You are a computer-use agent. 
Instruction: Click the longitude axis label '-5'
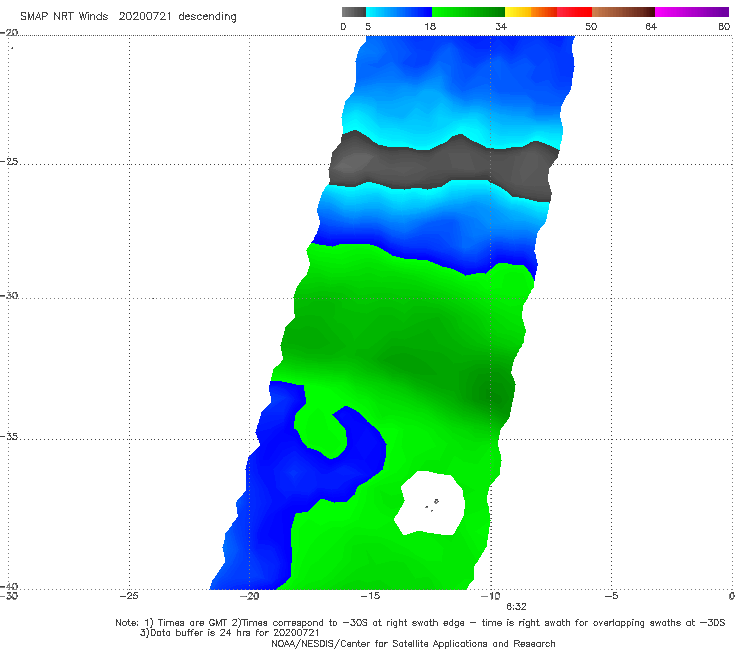pyautogui.click(x=611, y=596)
